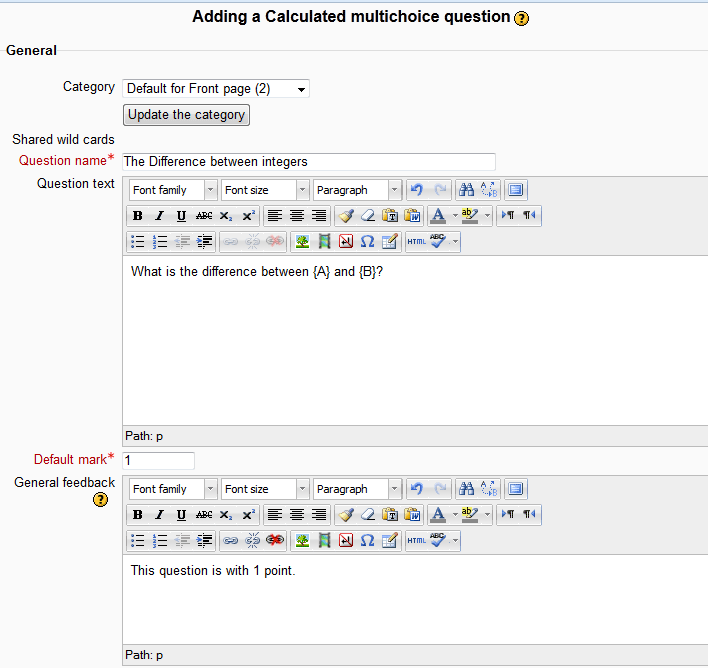Screen dimensions: 708x668
Task: Click the Update the category button
Action: coord(186,115)
